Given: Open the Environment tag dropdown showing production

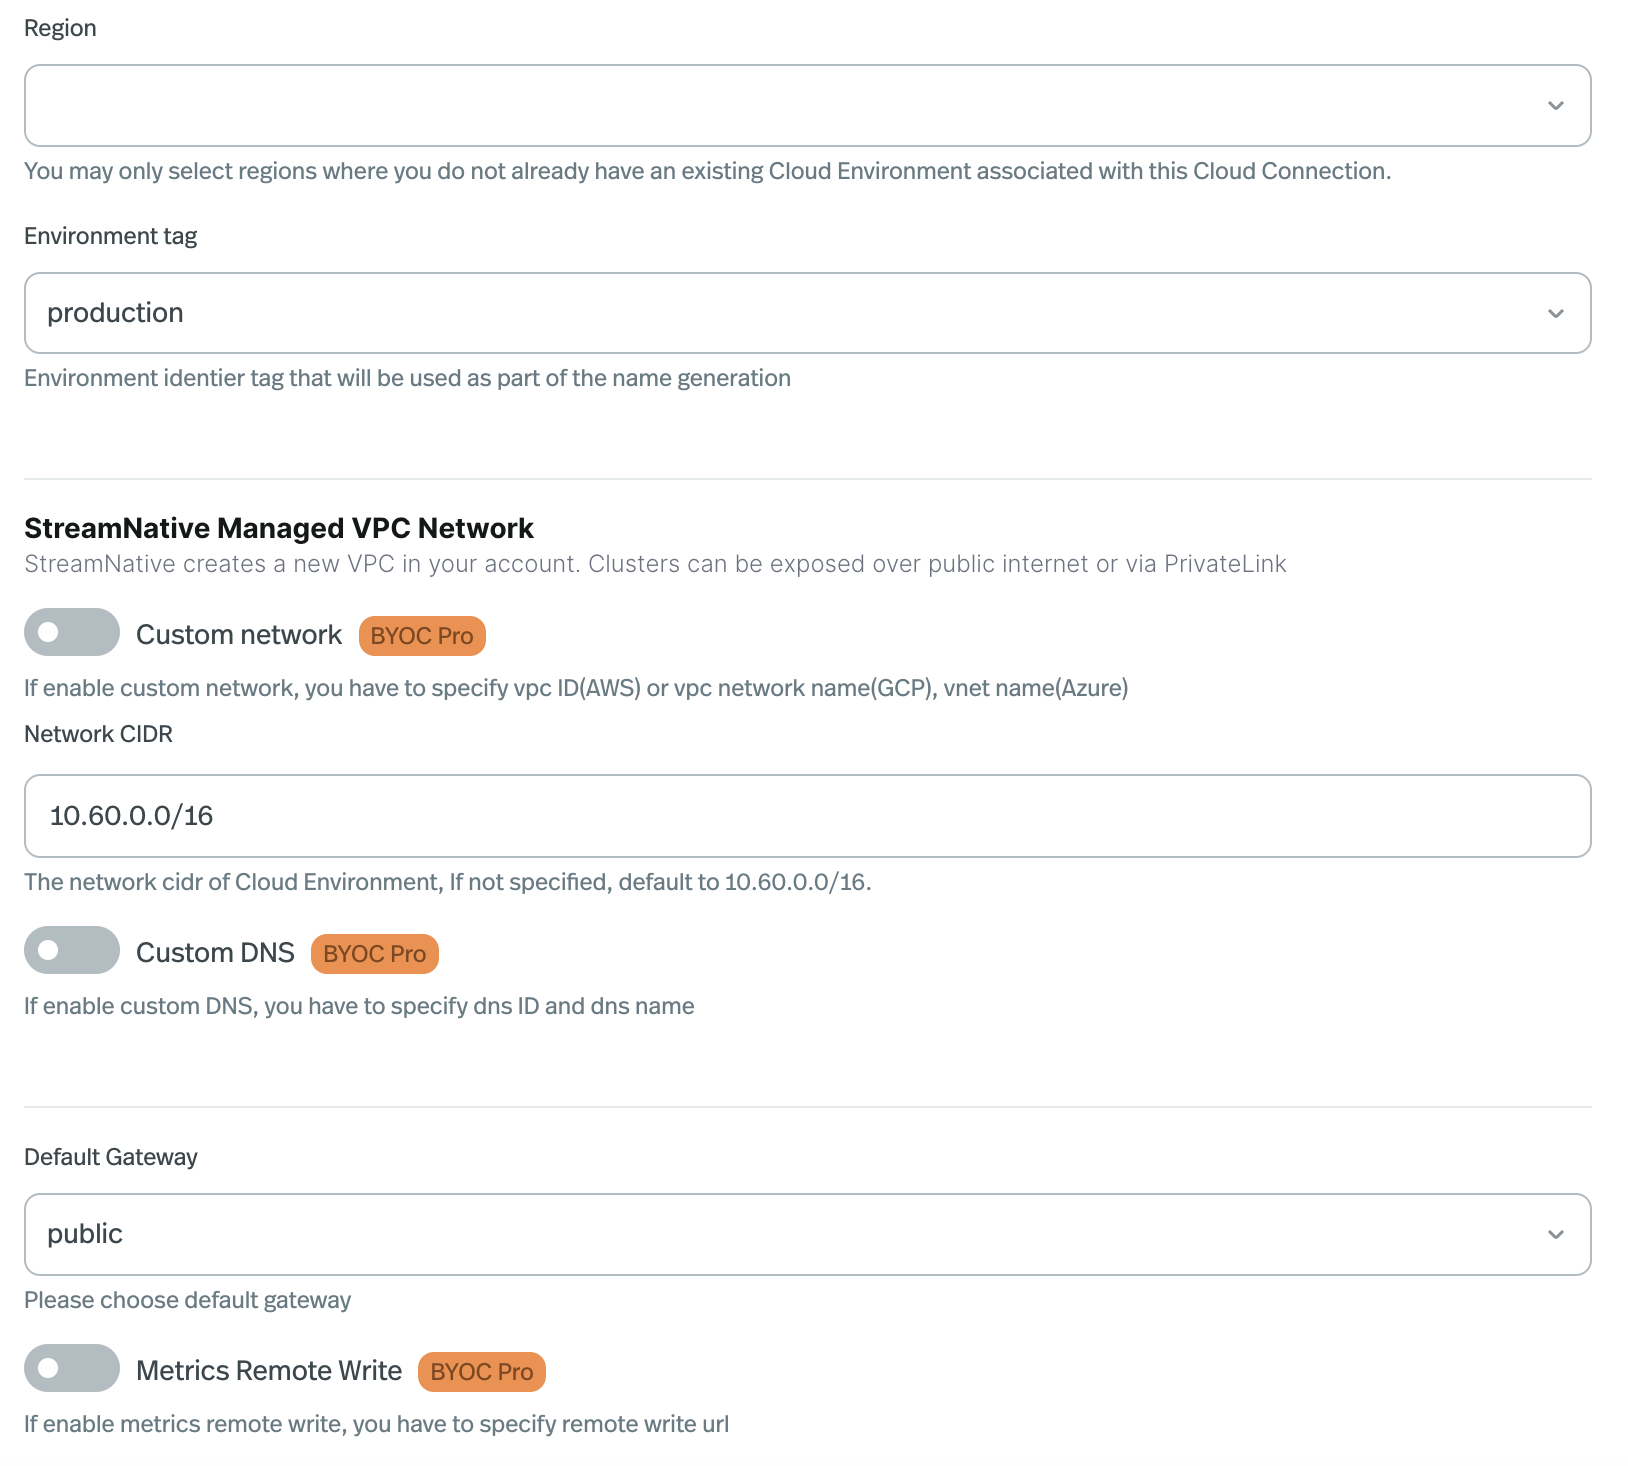Looking at the screenshot, I should click(x=800, y=312).
